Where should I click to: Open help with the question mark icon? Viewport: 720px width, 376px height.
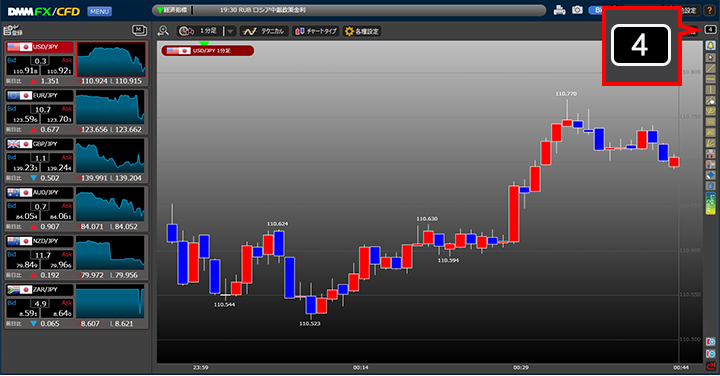(710, 10)
